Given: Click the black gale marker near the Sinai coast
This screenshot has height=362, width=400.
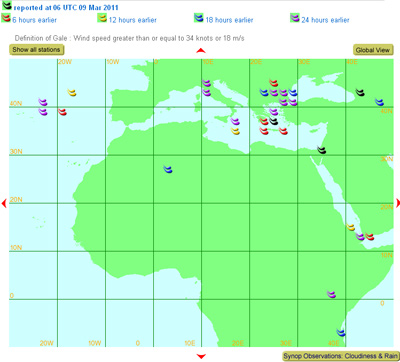Looking at the screenshot, I should coord(322,150).
